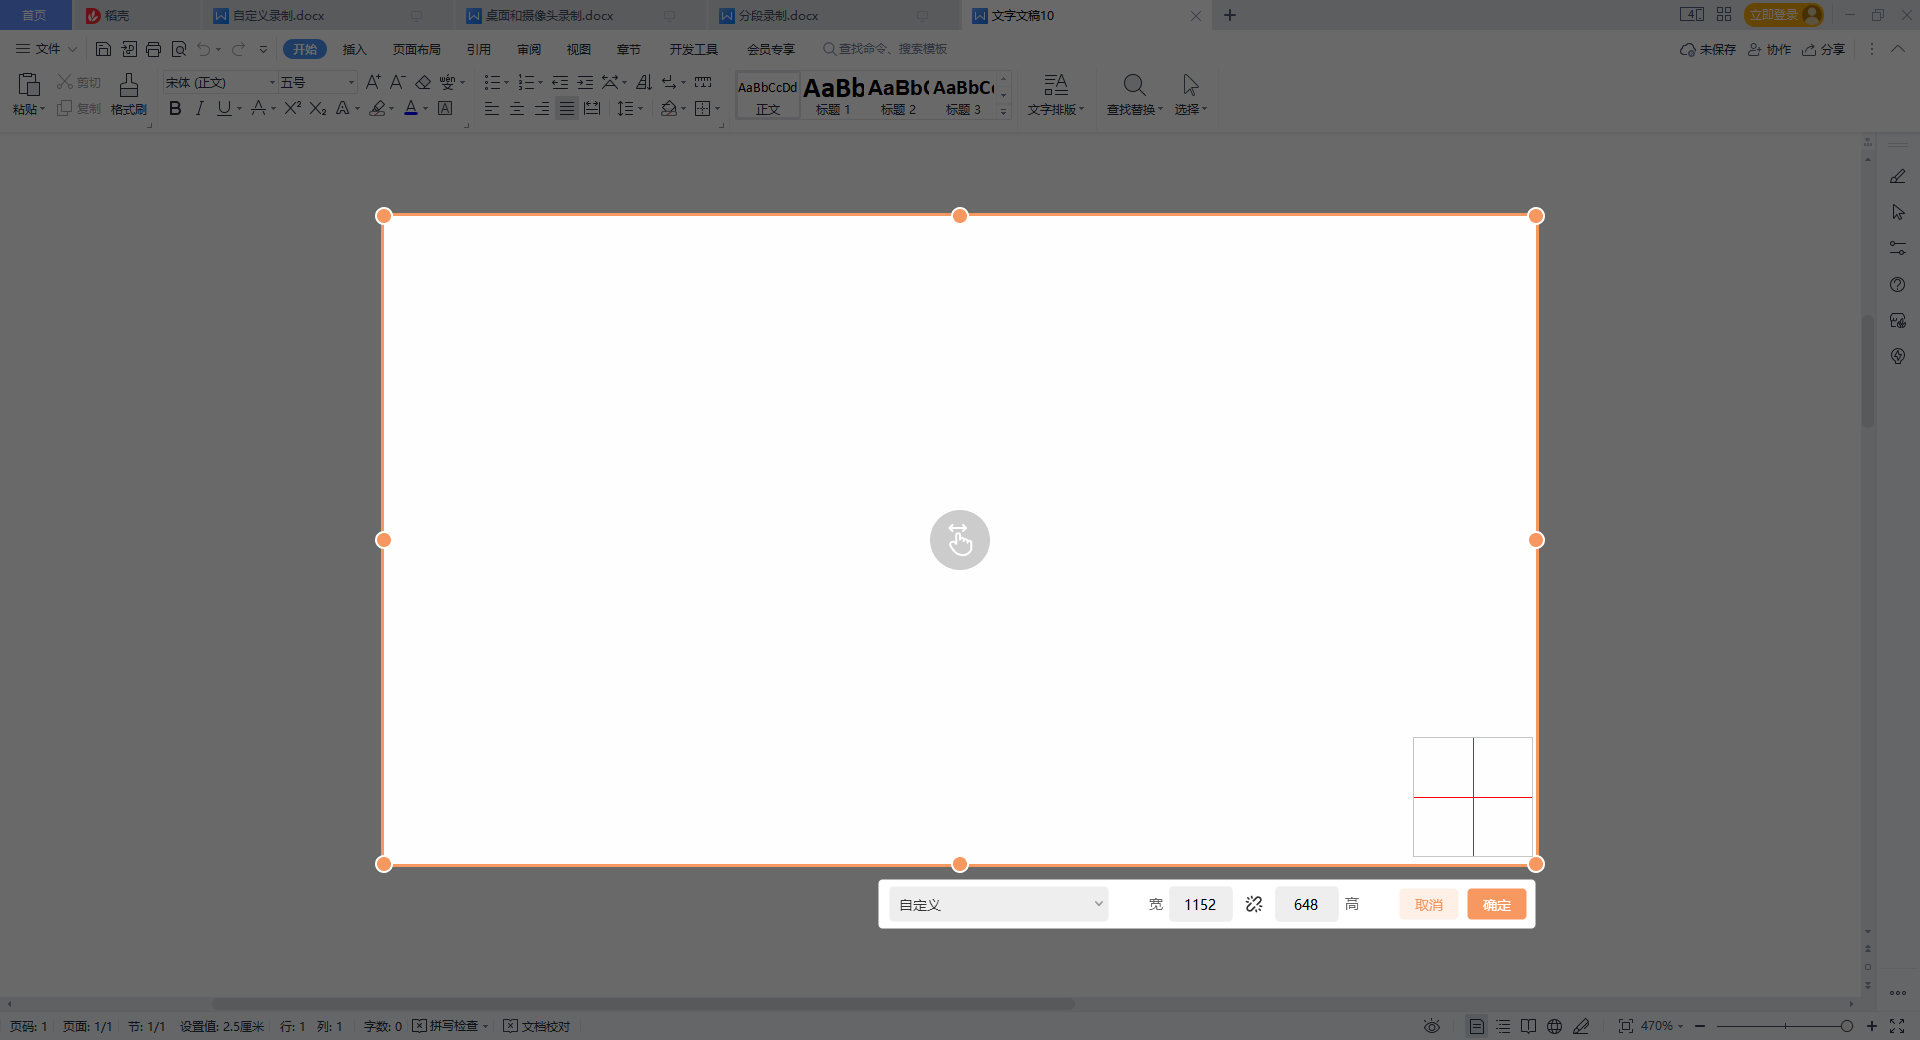Click the print icon in quick toolbar
The image size is (1920, 1040).
[153, 49]
